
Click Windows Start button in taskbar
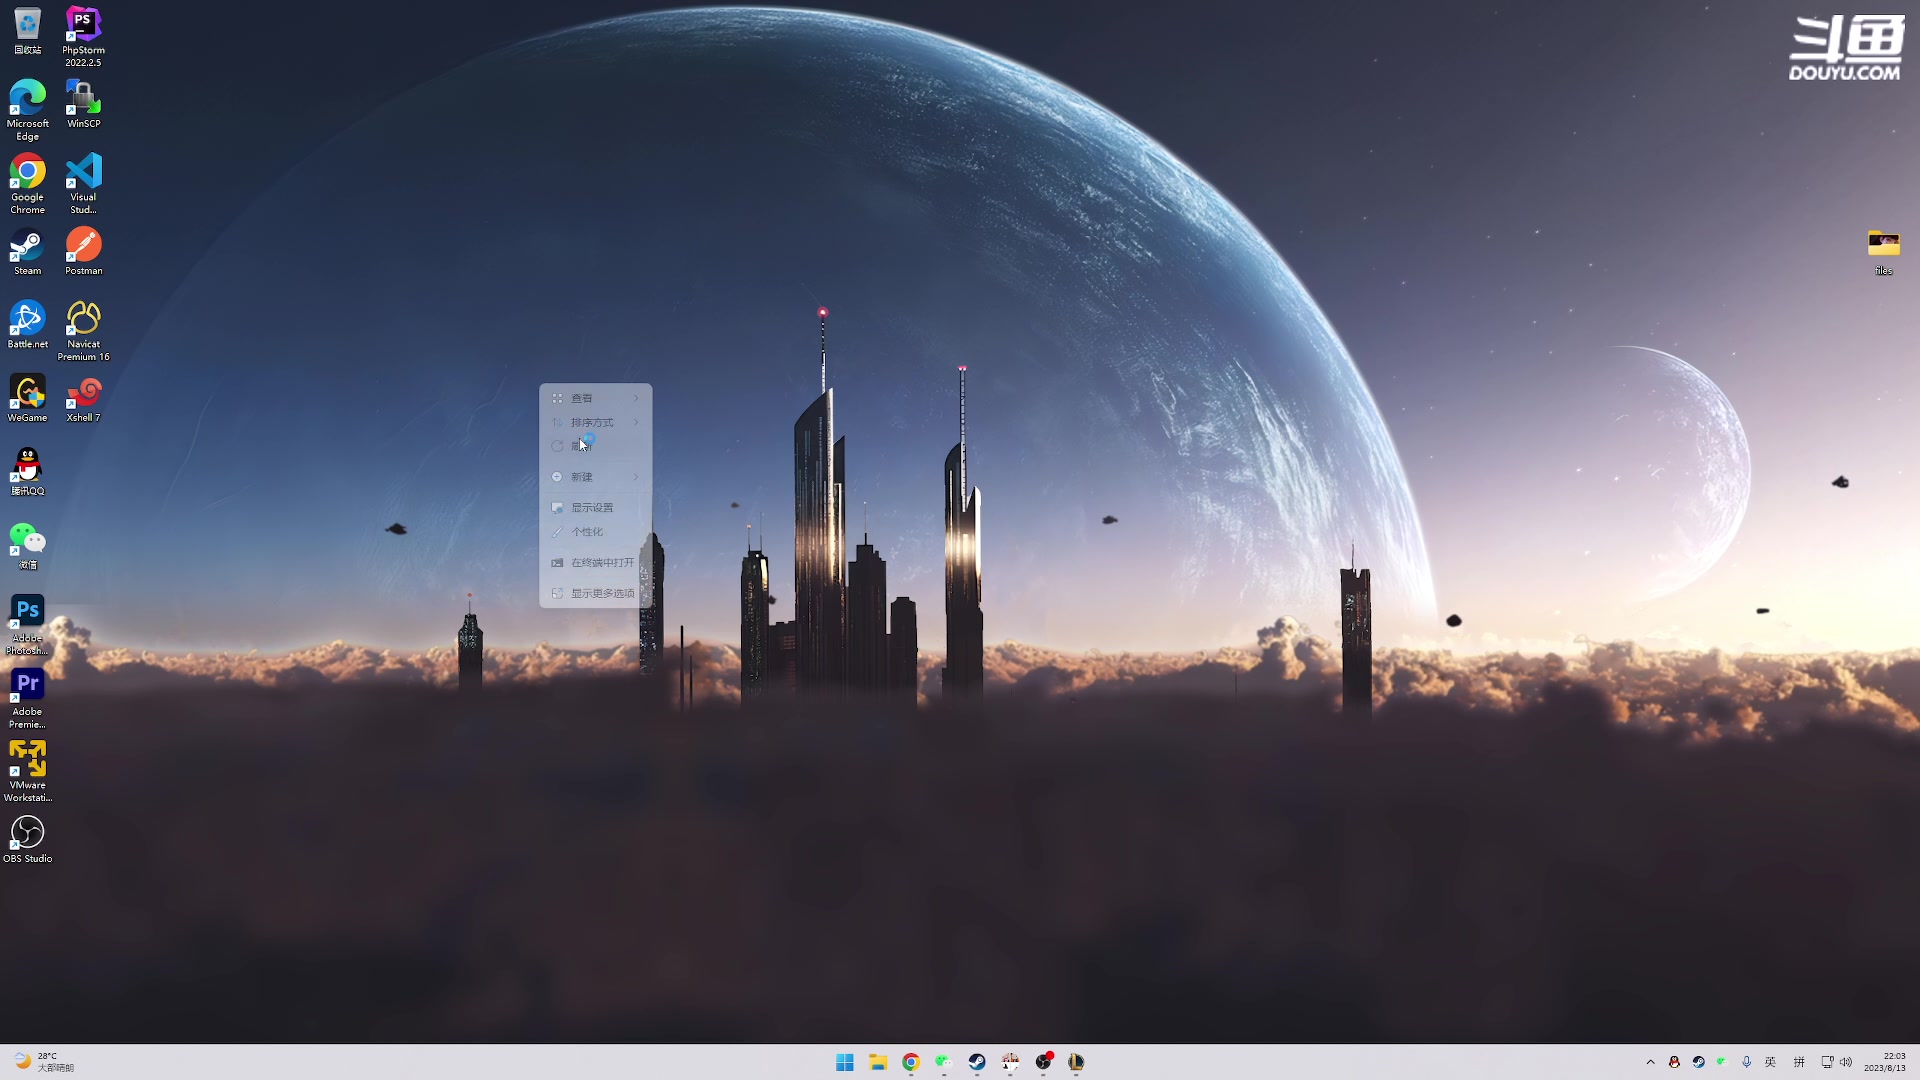tap(844, 1062)
